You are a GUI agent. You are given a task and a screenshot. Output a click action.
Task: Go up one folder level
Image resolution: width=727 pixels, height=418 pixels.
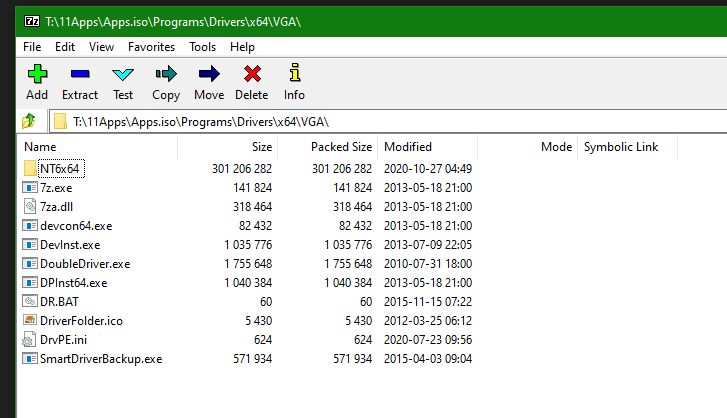tap(29, 121)
